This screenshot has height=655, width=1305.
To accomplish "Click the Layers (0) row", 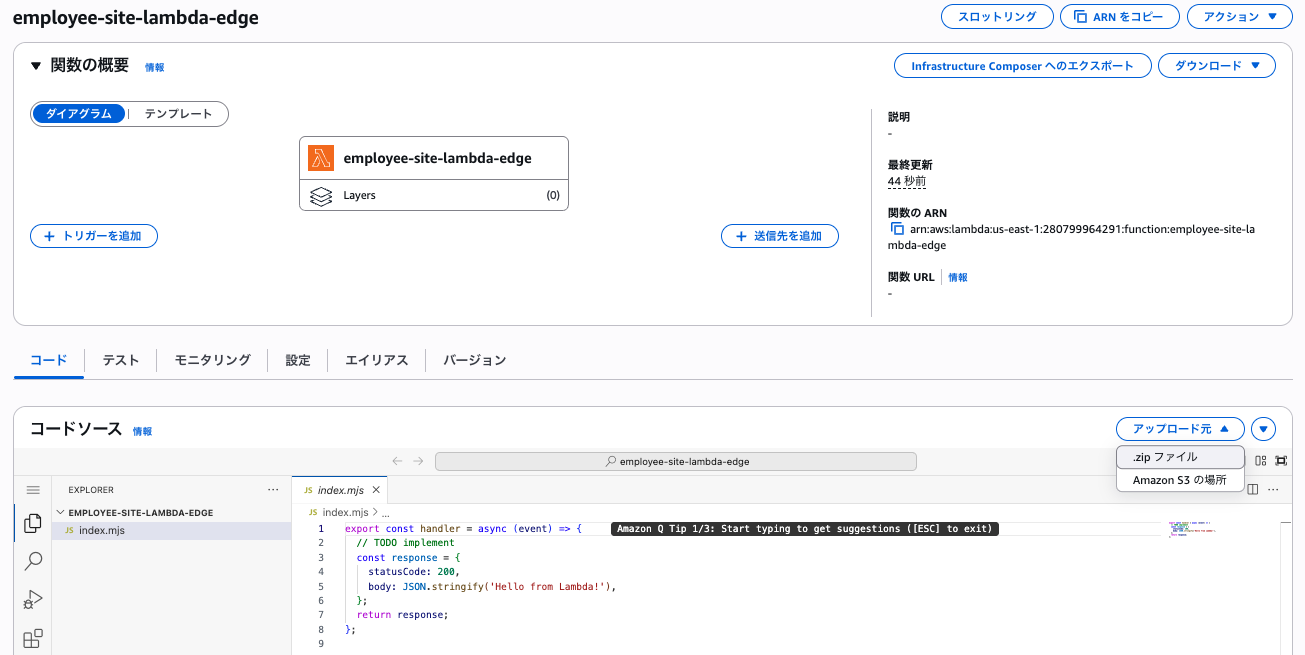I will pyautogui.click(x=434, y=196).
